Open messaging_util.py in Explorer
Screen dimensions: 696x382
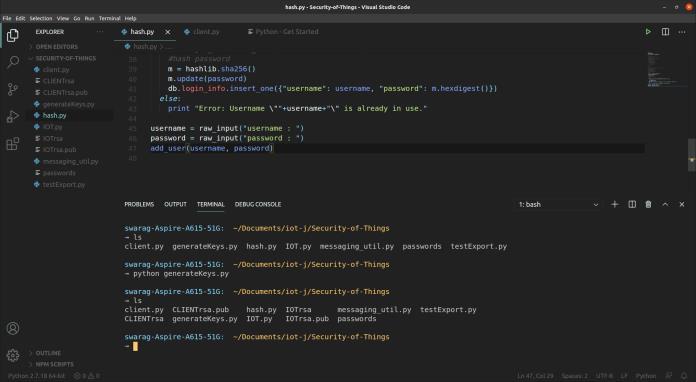(71, 161)
